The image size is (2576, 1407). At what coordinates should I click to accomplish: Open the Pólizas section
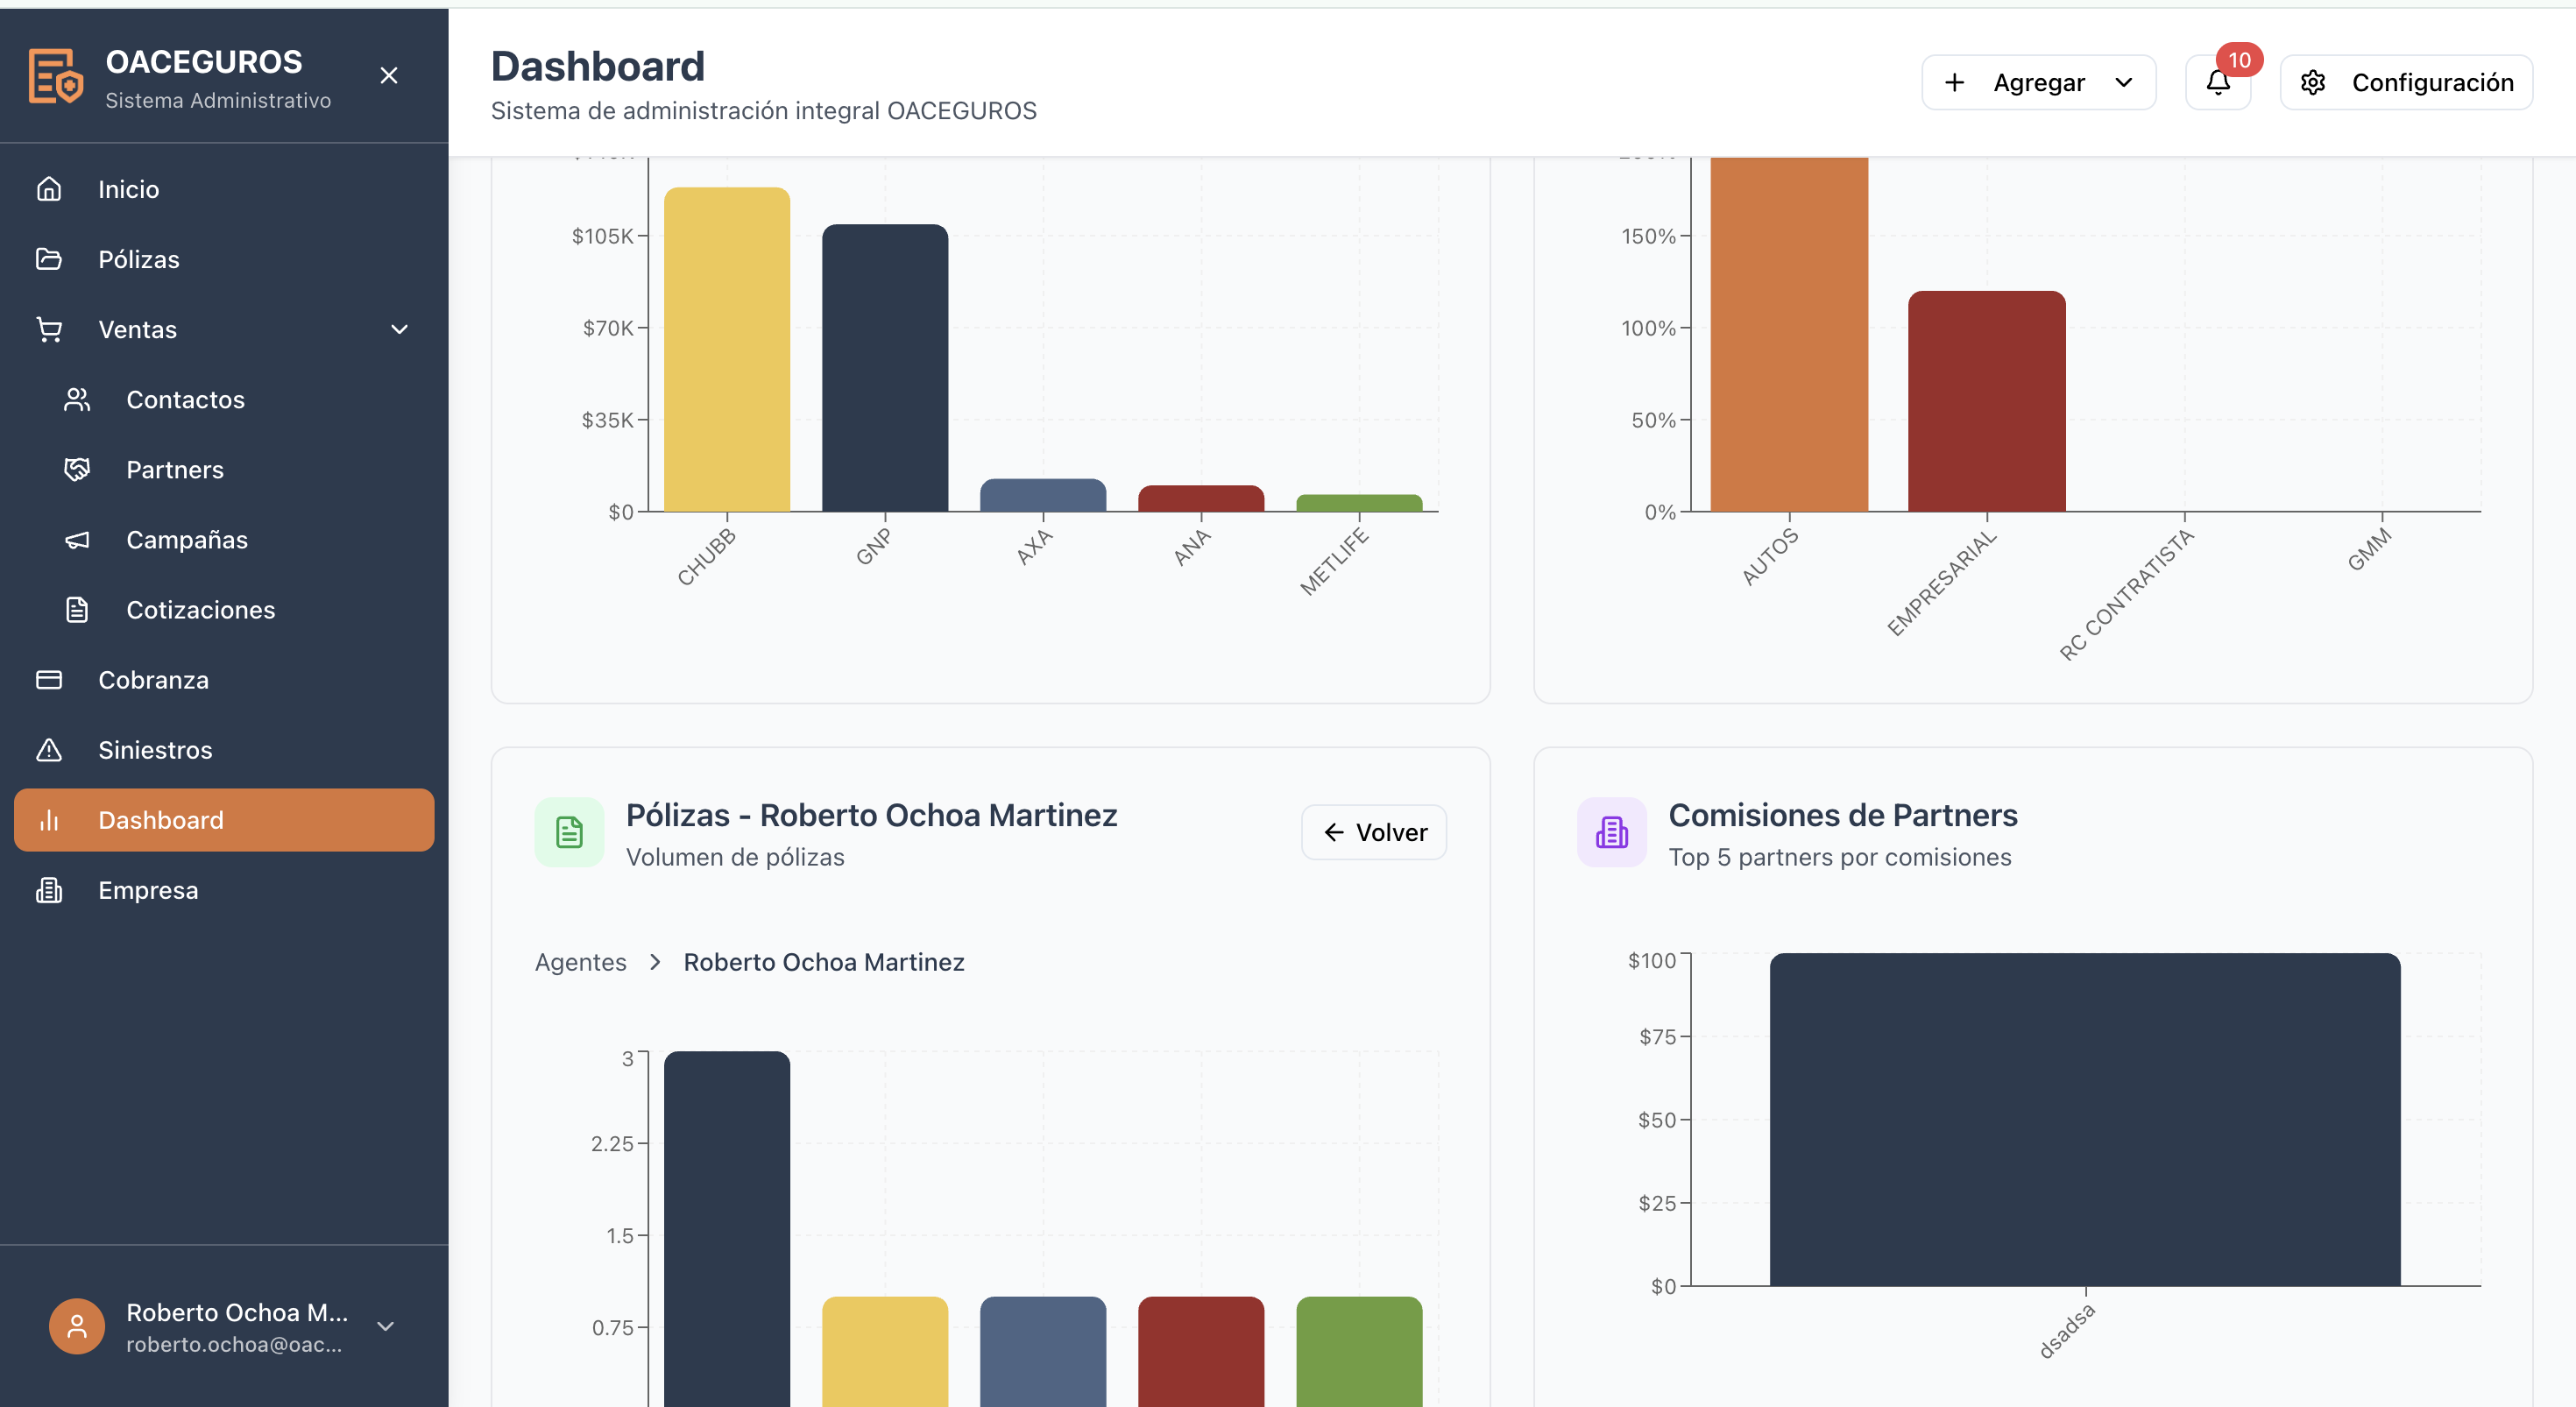(138, 259)
